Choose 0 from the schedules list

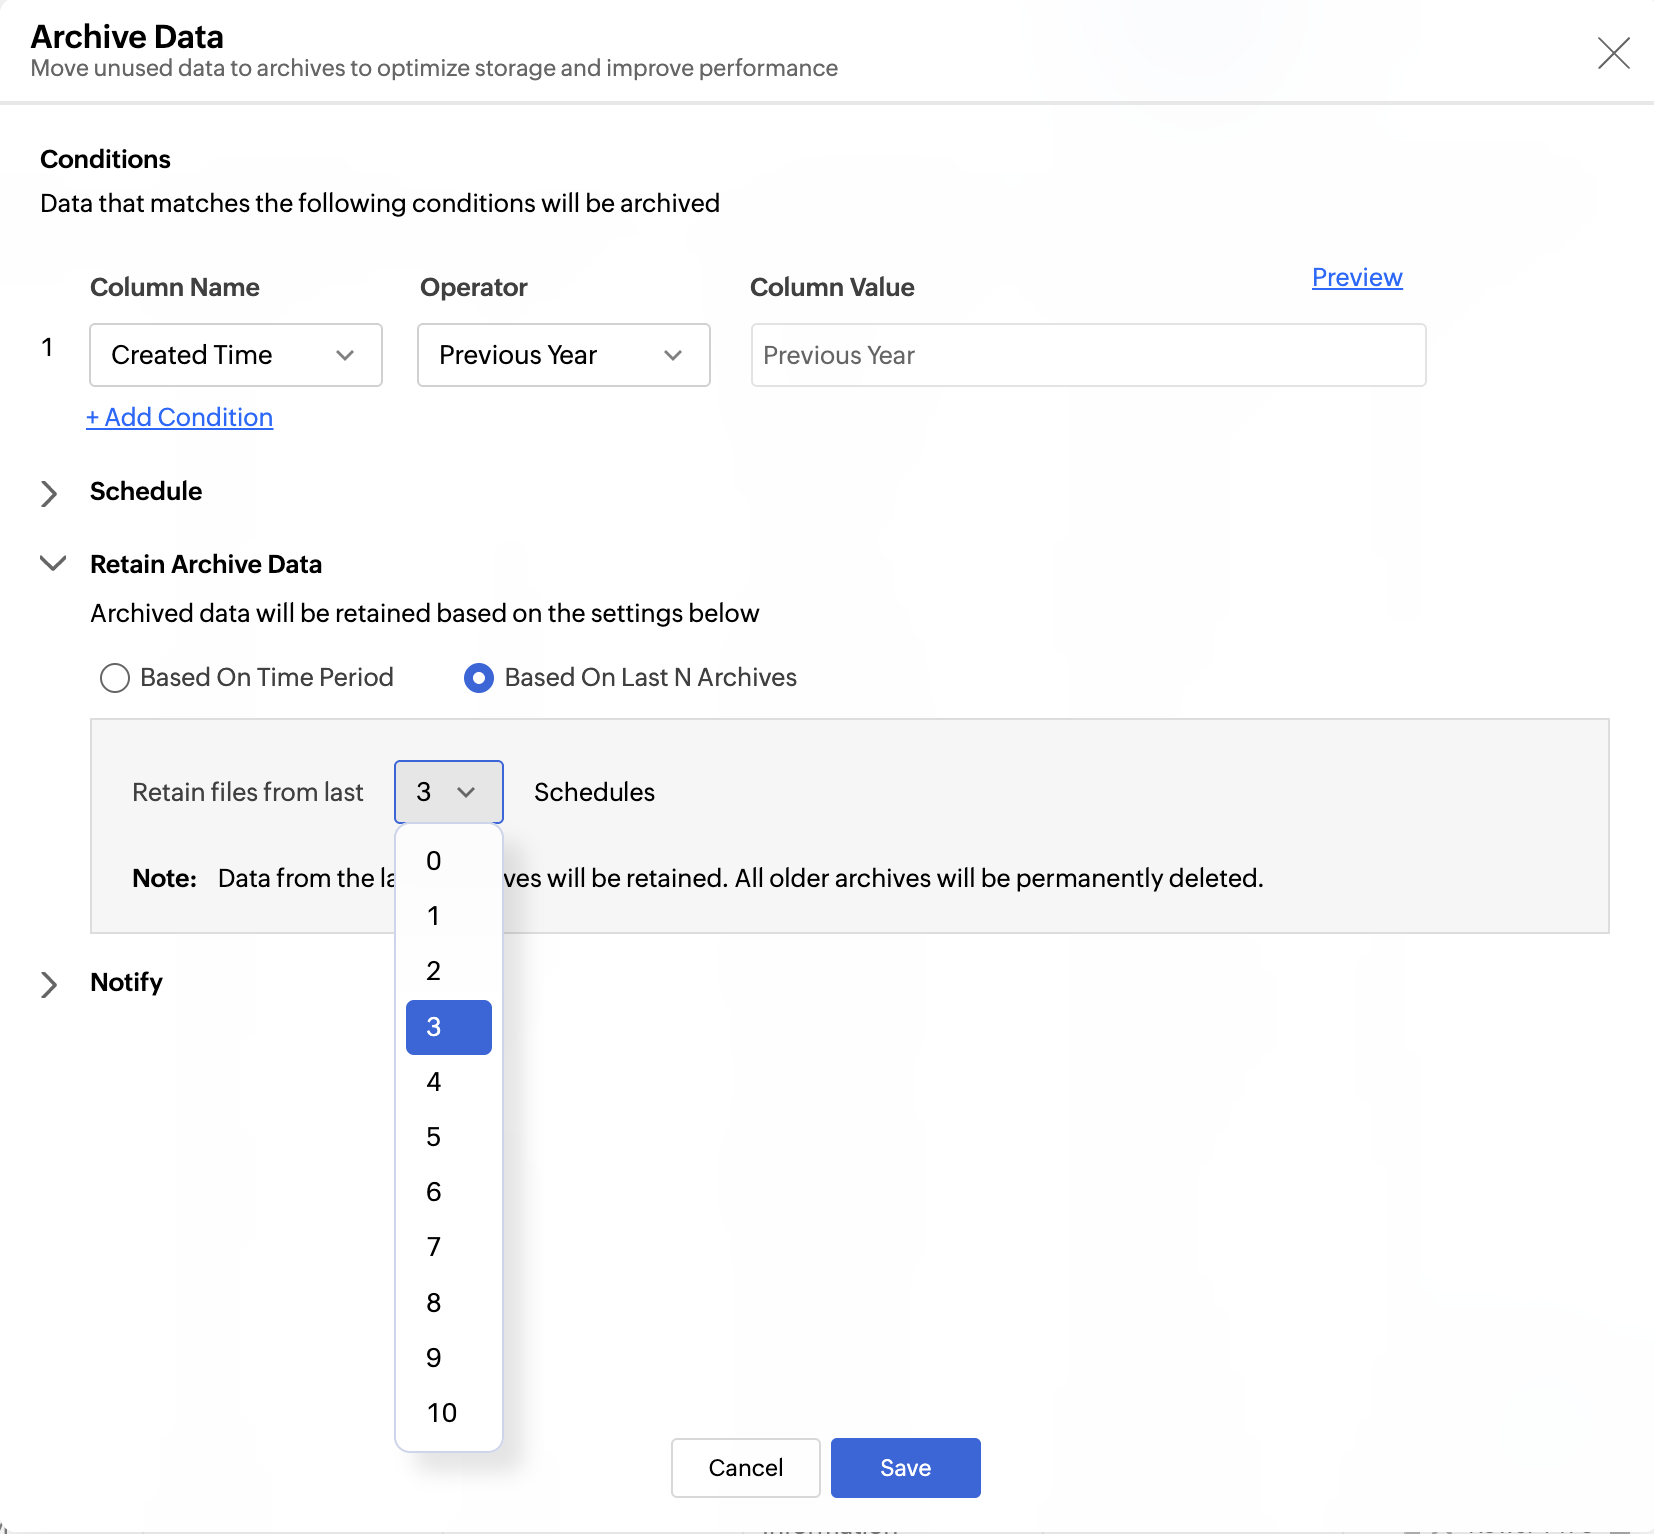point(434,861)
